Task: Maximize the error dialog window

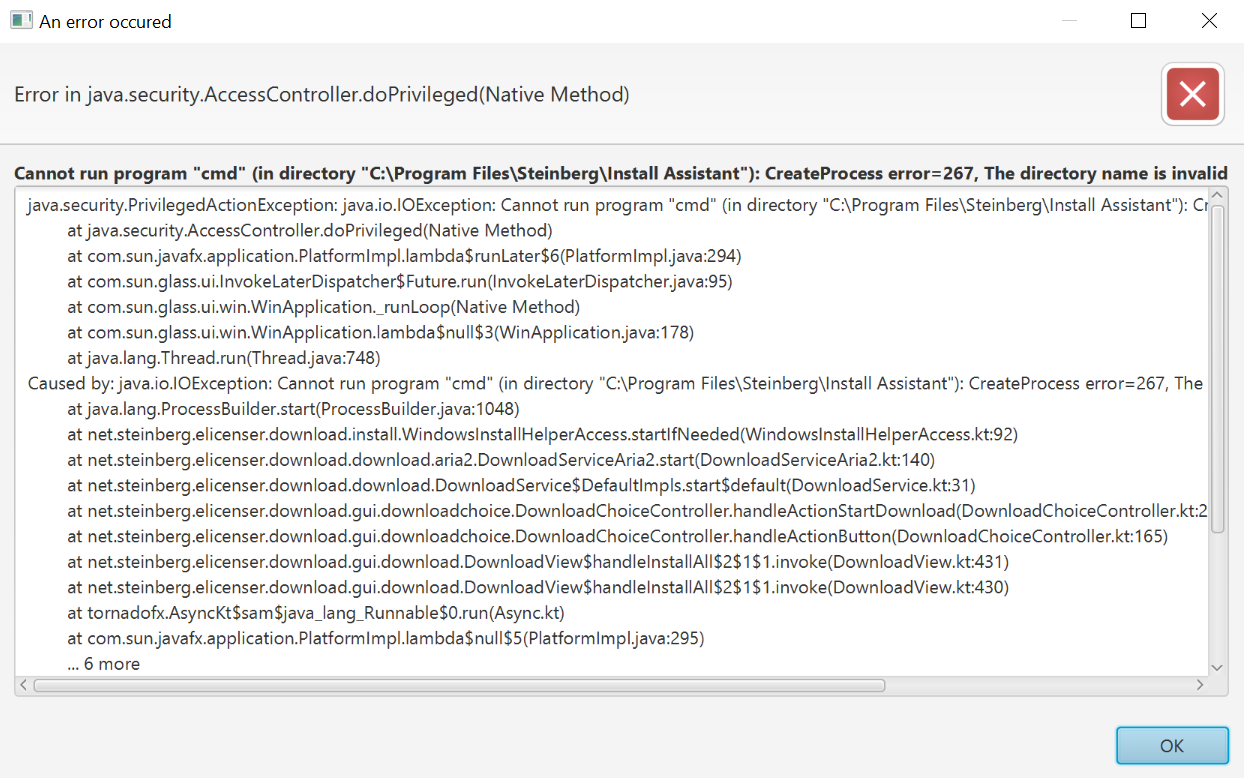Action: 1138,21
